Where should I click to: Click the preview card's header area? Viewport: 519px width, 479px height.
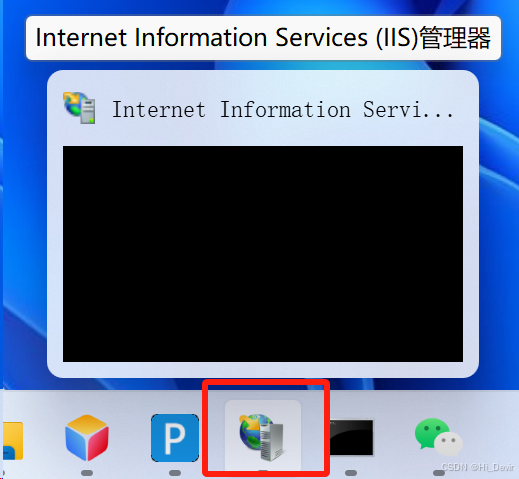pyautogui.click(x=263, y=108)
